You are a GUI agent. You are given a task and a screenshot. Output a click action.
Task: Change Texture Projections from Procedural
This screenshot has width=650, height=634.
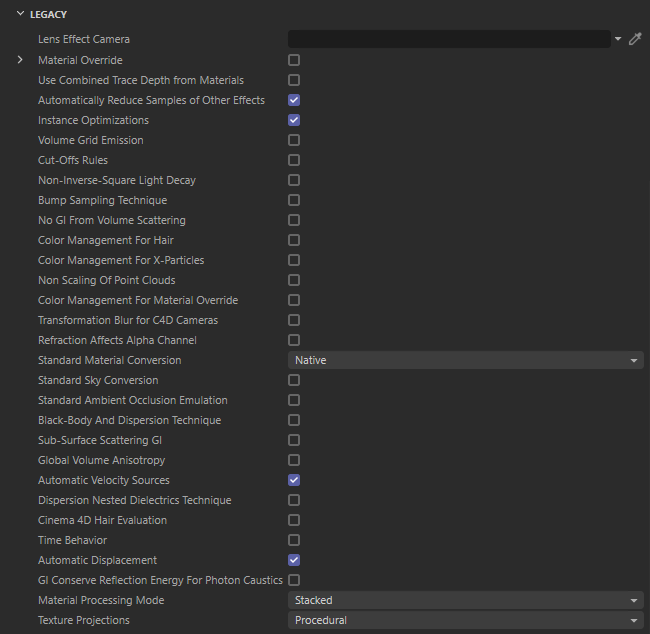point(466,620)
